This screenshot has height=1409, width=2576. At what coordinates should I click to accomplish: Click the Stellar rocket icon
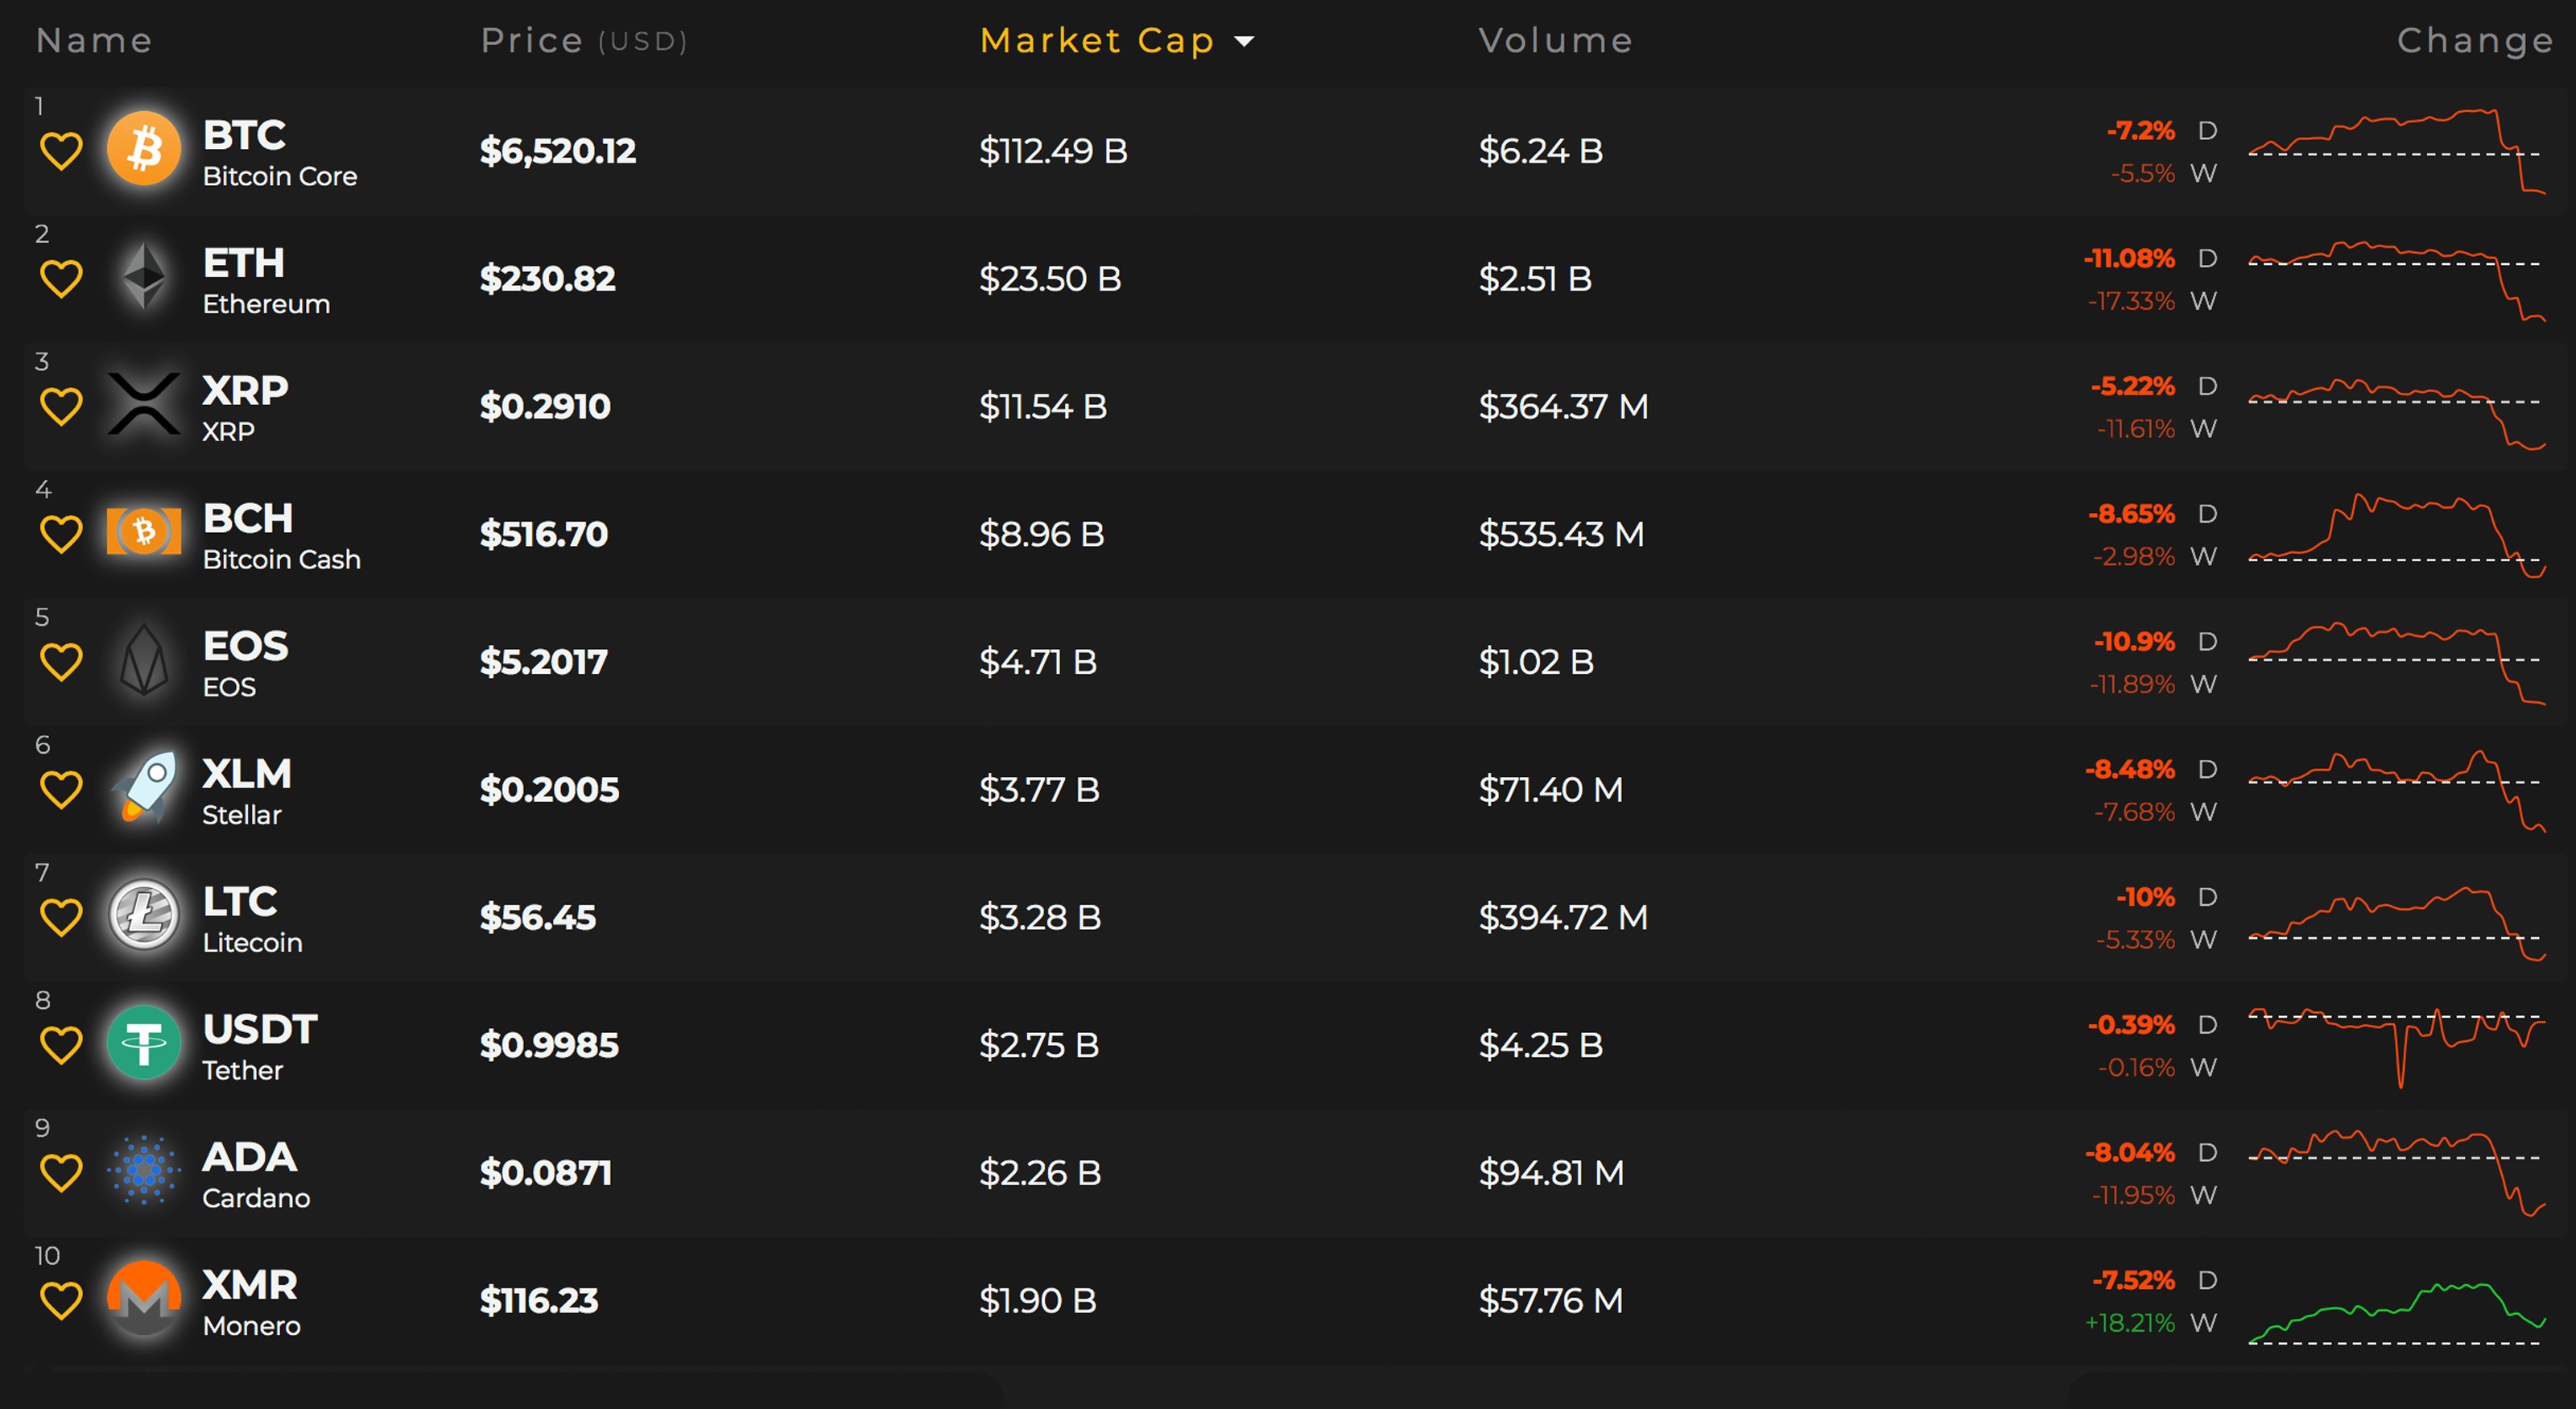click(144, 788)
